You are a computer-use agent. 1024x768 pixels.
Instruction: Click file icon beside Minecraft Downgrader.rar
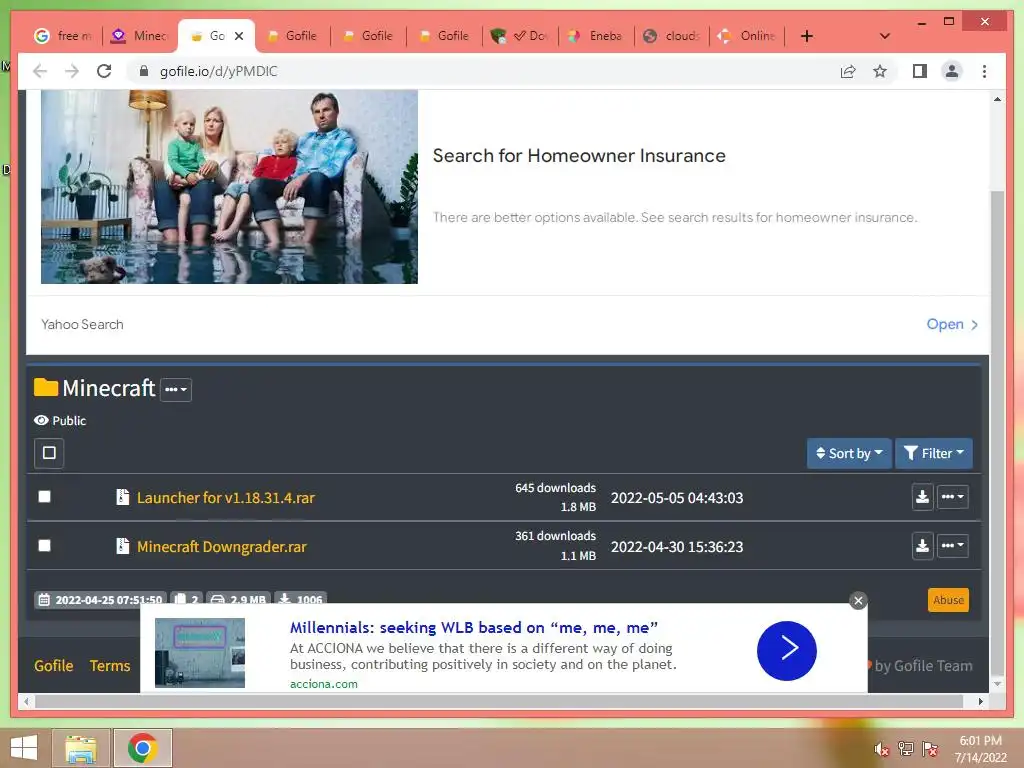122,545
